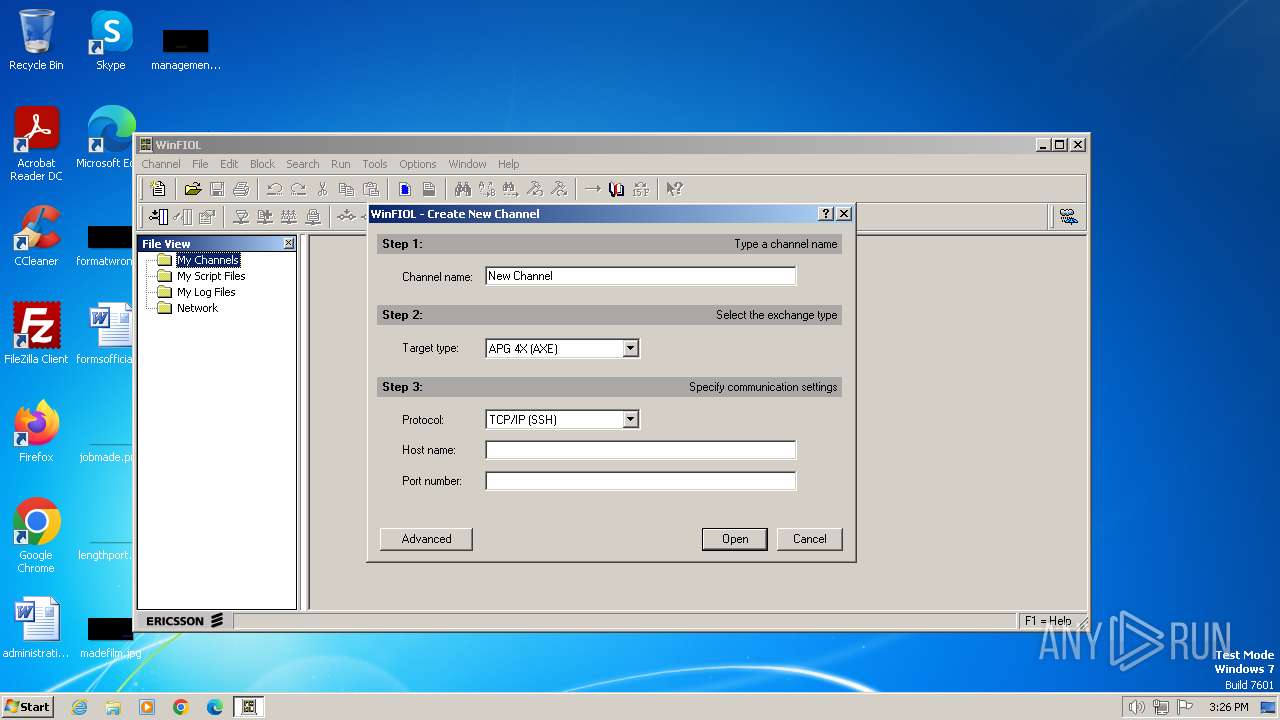Viewport: 1280px width, 720px height.
Task: Open the Run menu
Action: (340, 164)
